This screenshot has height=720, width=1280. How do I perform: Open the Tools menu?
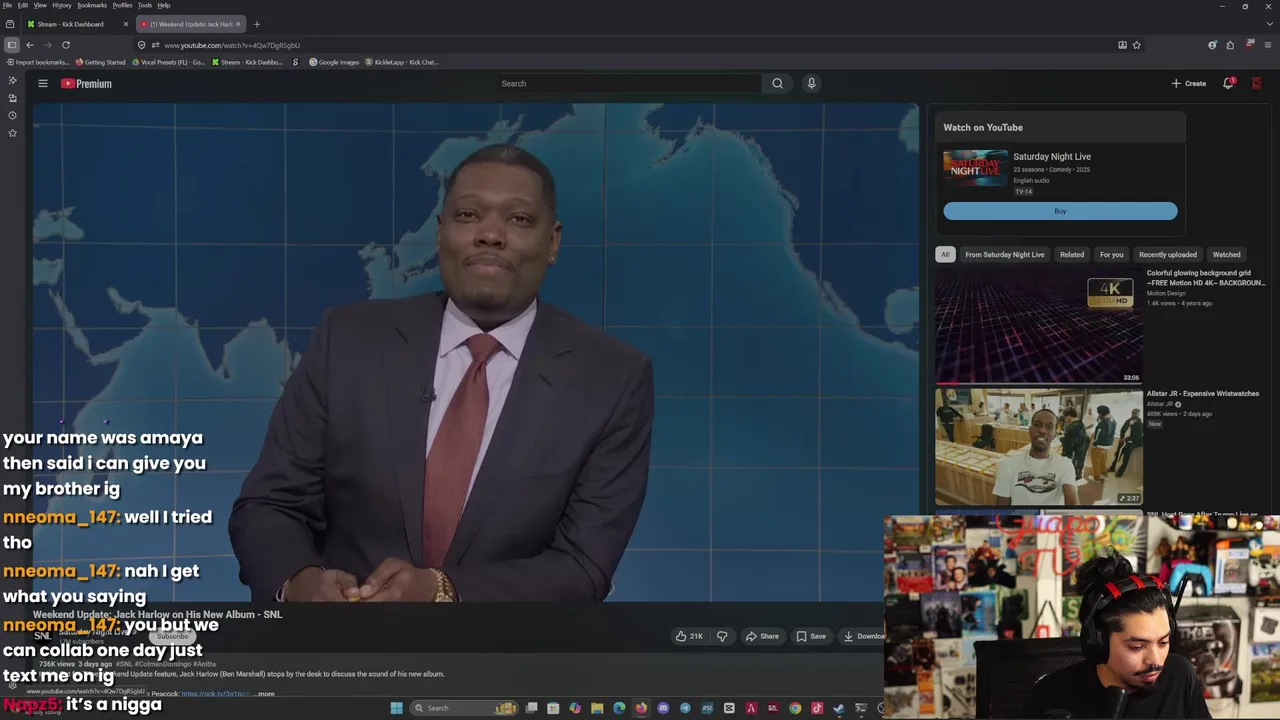[145, 5]
